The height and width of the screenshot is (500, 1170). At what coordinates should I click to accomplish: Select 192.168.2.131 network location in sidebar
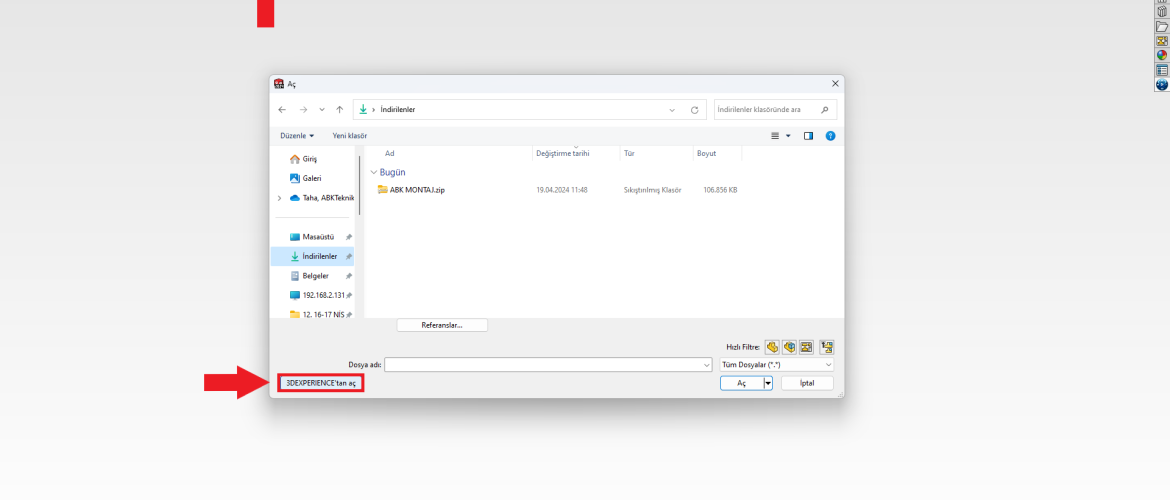coord(318,295)
